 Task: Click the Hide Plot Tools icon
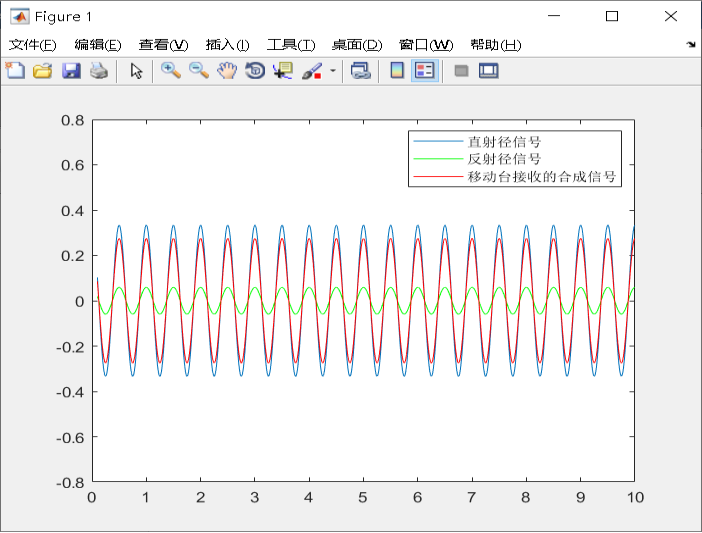(461, 71)
